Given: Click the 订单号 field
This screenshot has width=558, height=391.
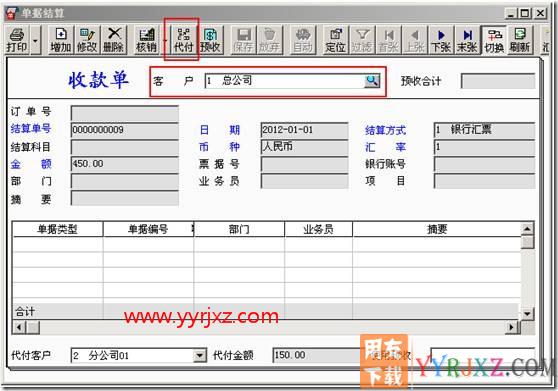Looking at the screenshot, I should point(125,113).
